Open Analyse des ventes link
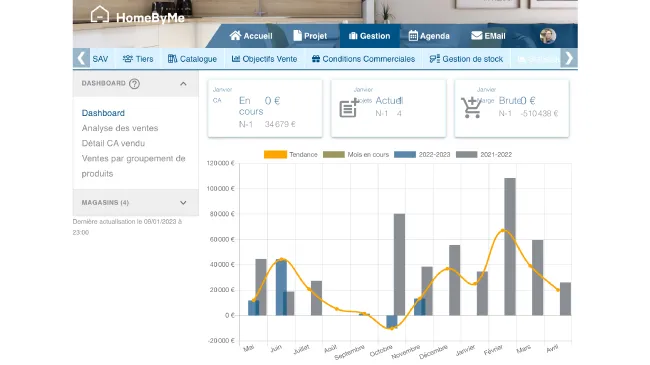650x365 pixels. click(x=120, y=128)
